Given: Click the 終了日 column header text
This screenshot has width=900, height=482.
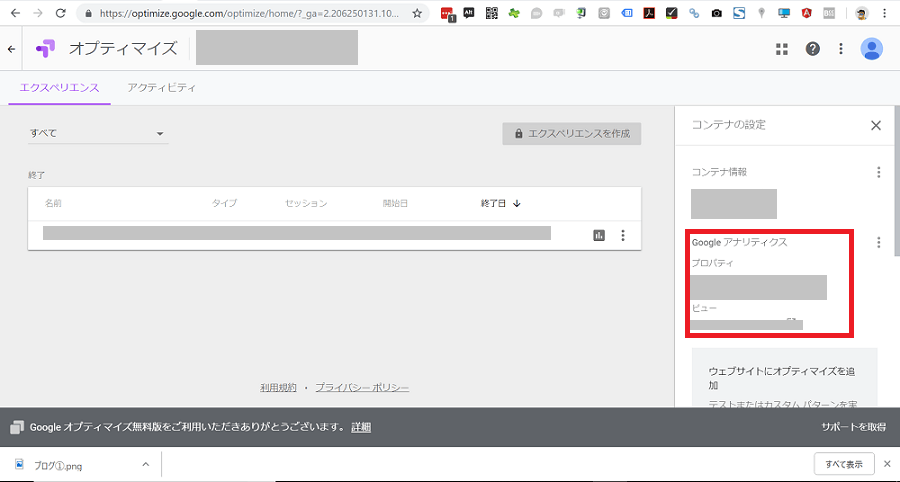Looking at the screenshot, I should (494, 203).
